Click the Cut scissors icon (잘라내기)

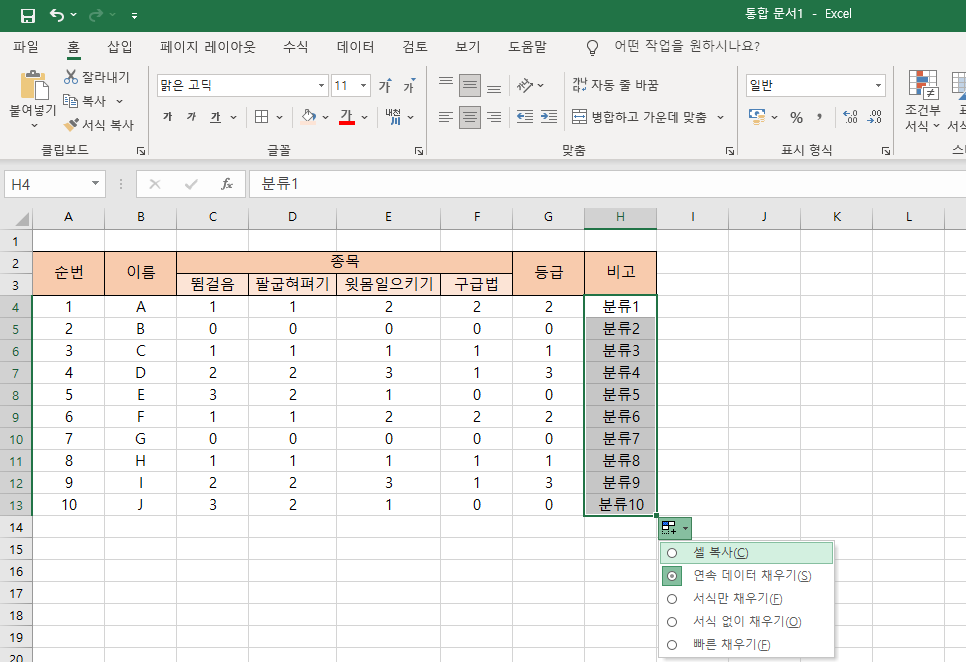point(71,77)
